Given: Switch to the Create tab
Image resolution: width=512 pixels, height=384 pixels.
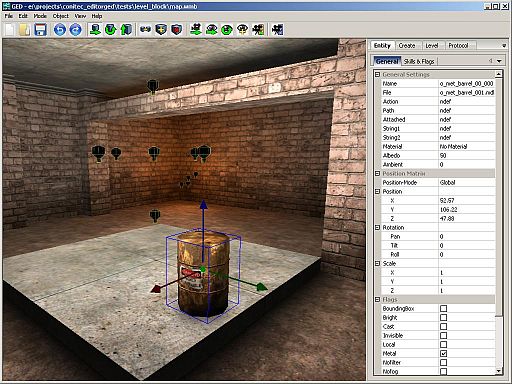Looking at the screenshot, I should 407,46.
